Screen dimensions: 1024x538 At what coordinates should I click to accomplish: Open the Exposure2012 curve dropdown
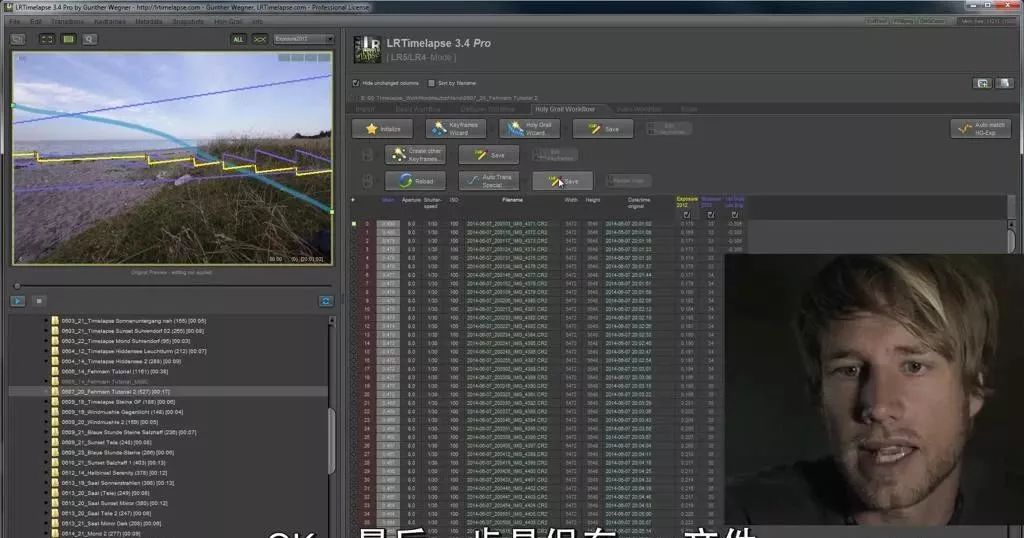click(304, 39)
